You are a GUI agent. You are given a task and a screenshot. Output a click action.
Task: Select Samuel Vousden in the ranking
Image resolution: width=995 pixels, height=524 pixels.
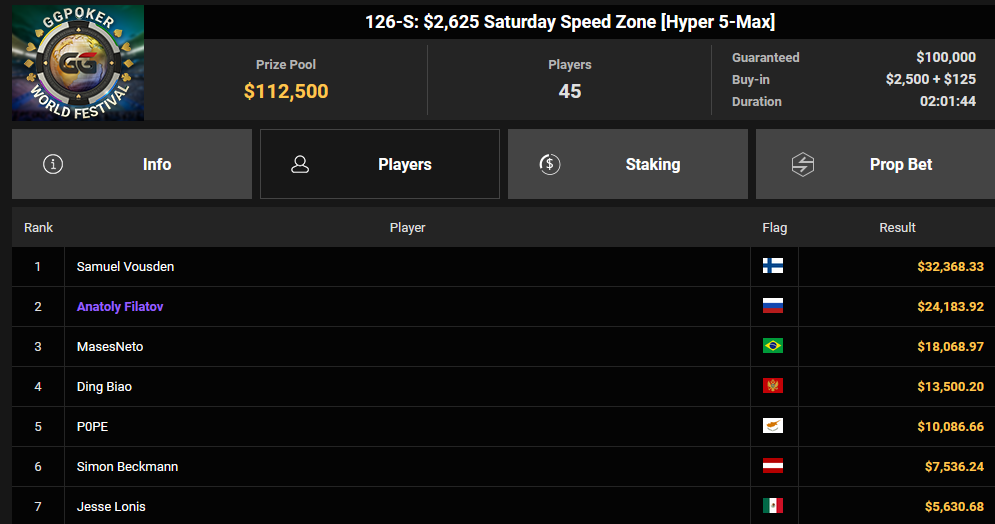click(x=125, y=266)
